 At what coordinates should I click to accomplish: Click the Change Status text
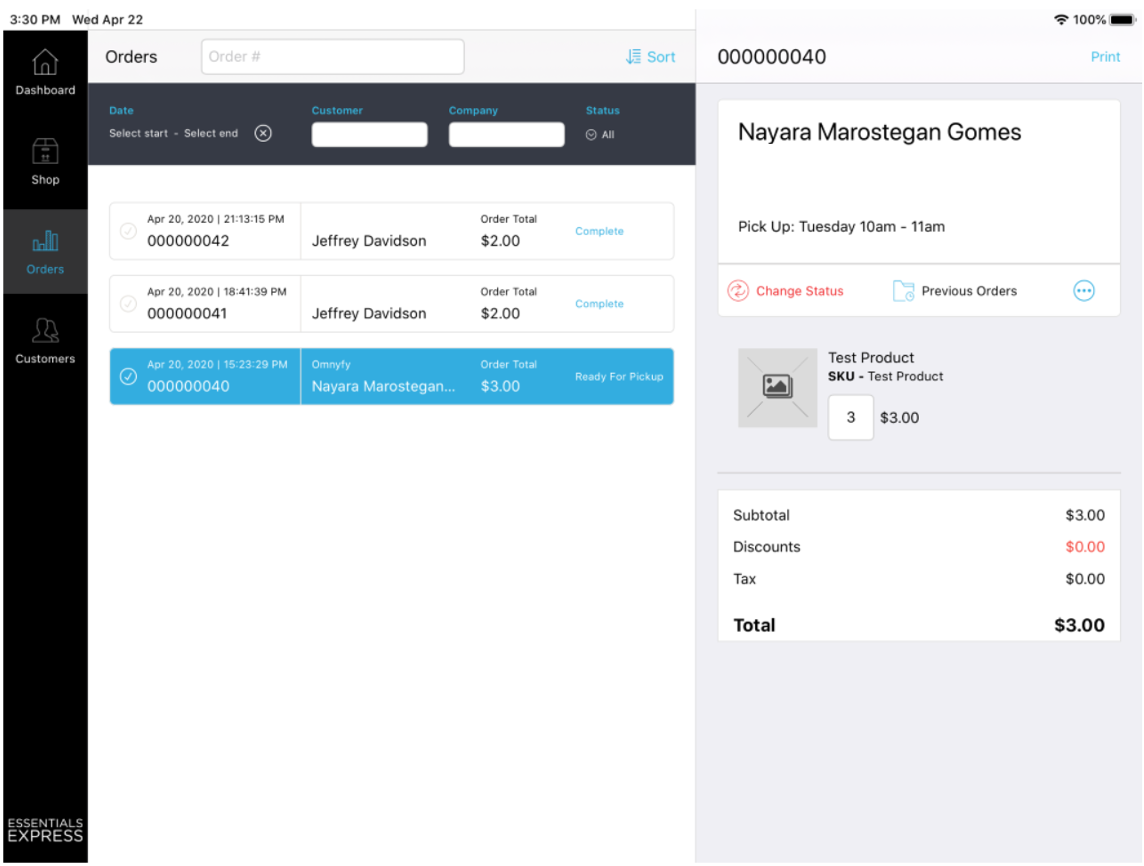[800, 291]
